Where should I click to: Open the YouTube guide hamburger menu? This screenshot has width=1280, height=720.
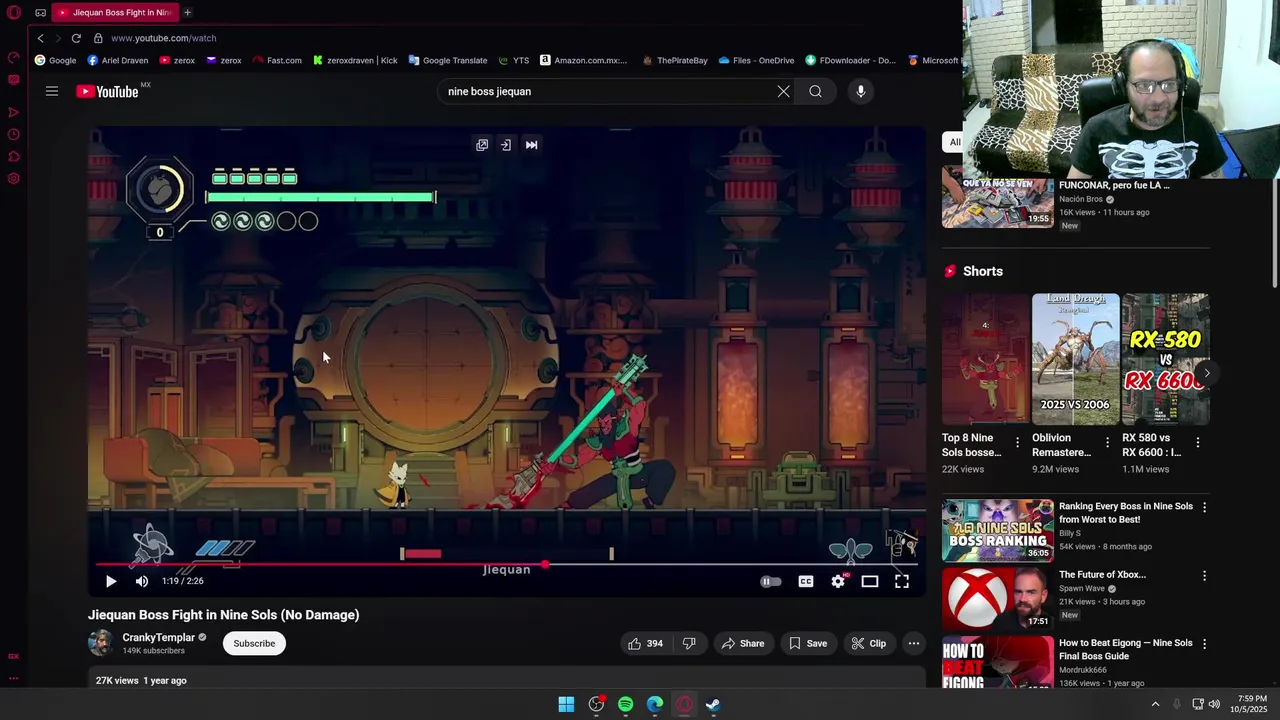pyautogui.click(x=52, y=91)
